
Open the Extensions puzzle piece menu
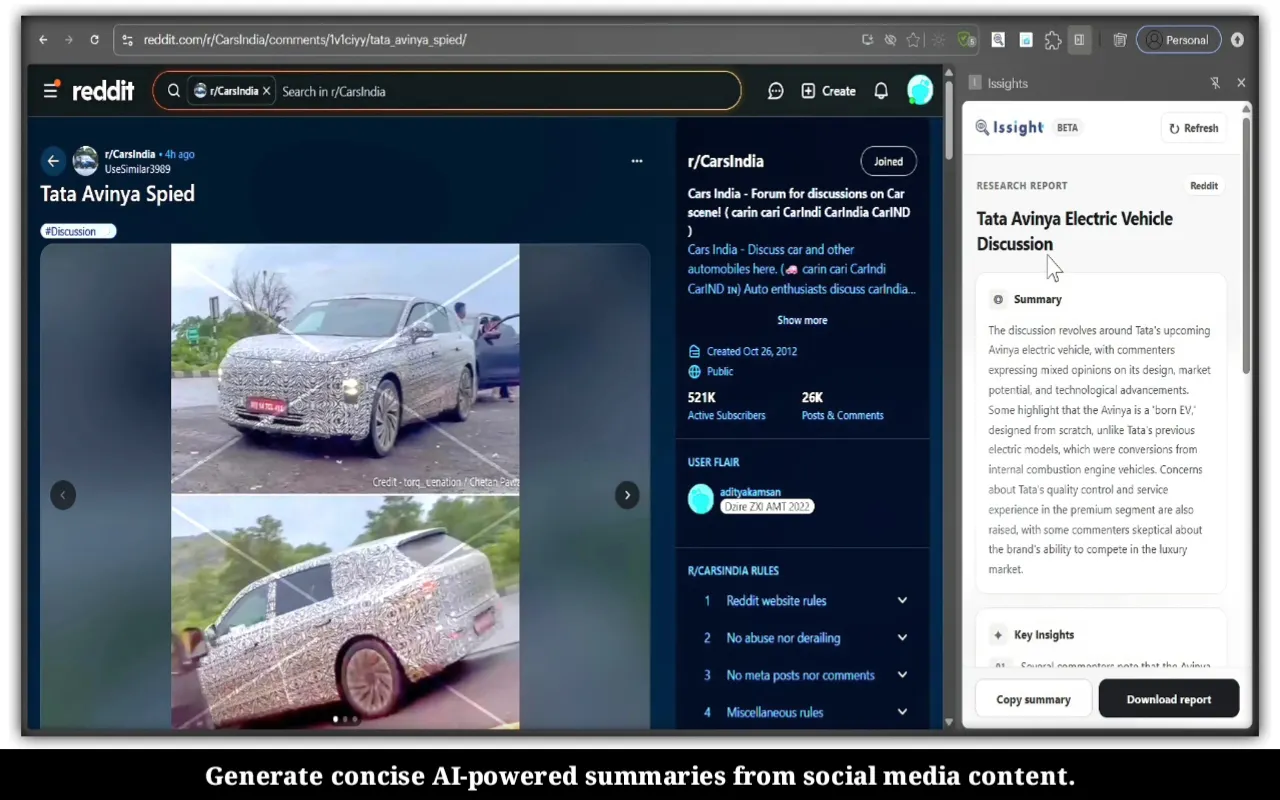click(x=1052, y=40)
